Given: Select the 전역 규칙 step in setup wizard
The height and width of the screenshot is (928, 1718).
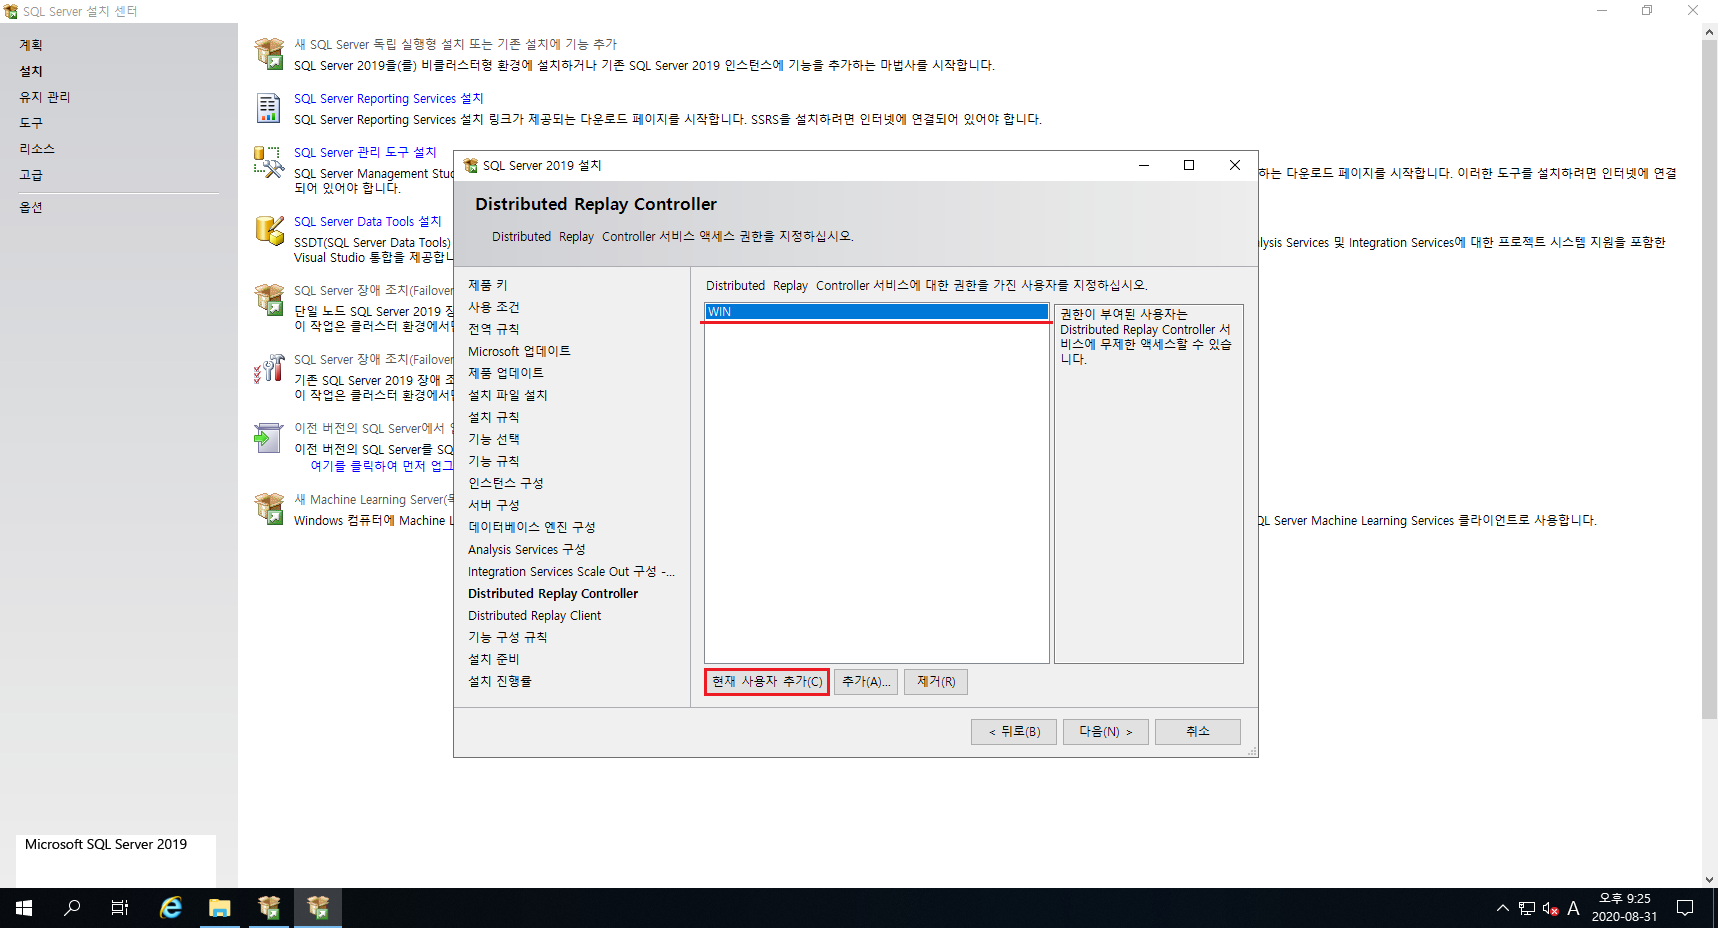Looking at the screenshot, I should 494,329.
